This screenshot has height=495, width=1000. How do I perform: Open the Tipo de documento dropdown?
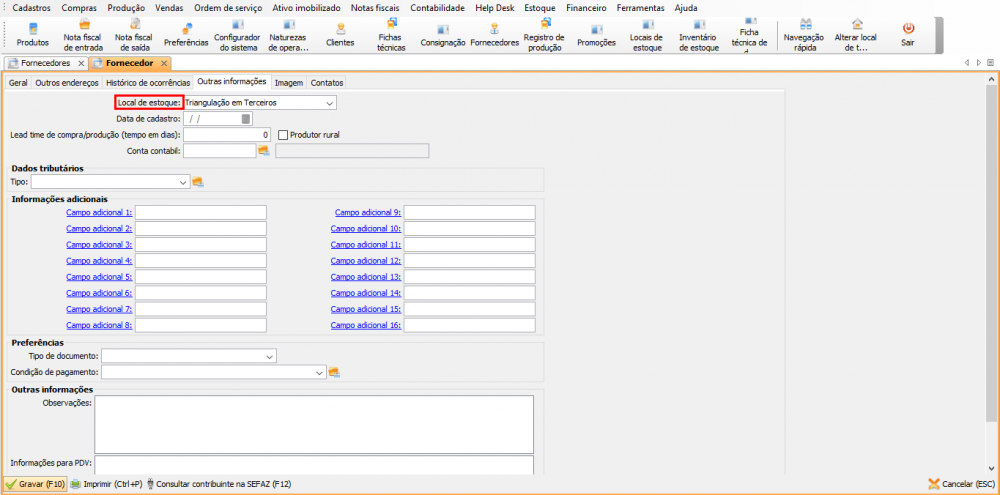click(x=270, y=356)
